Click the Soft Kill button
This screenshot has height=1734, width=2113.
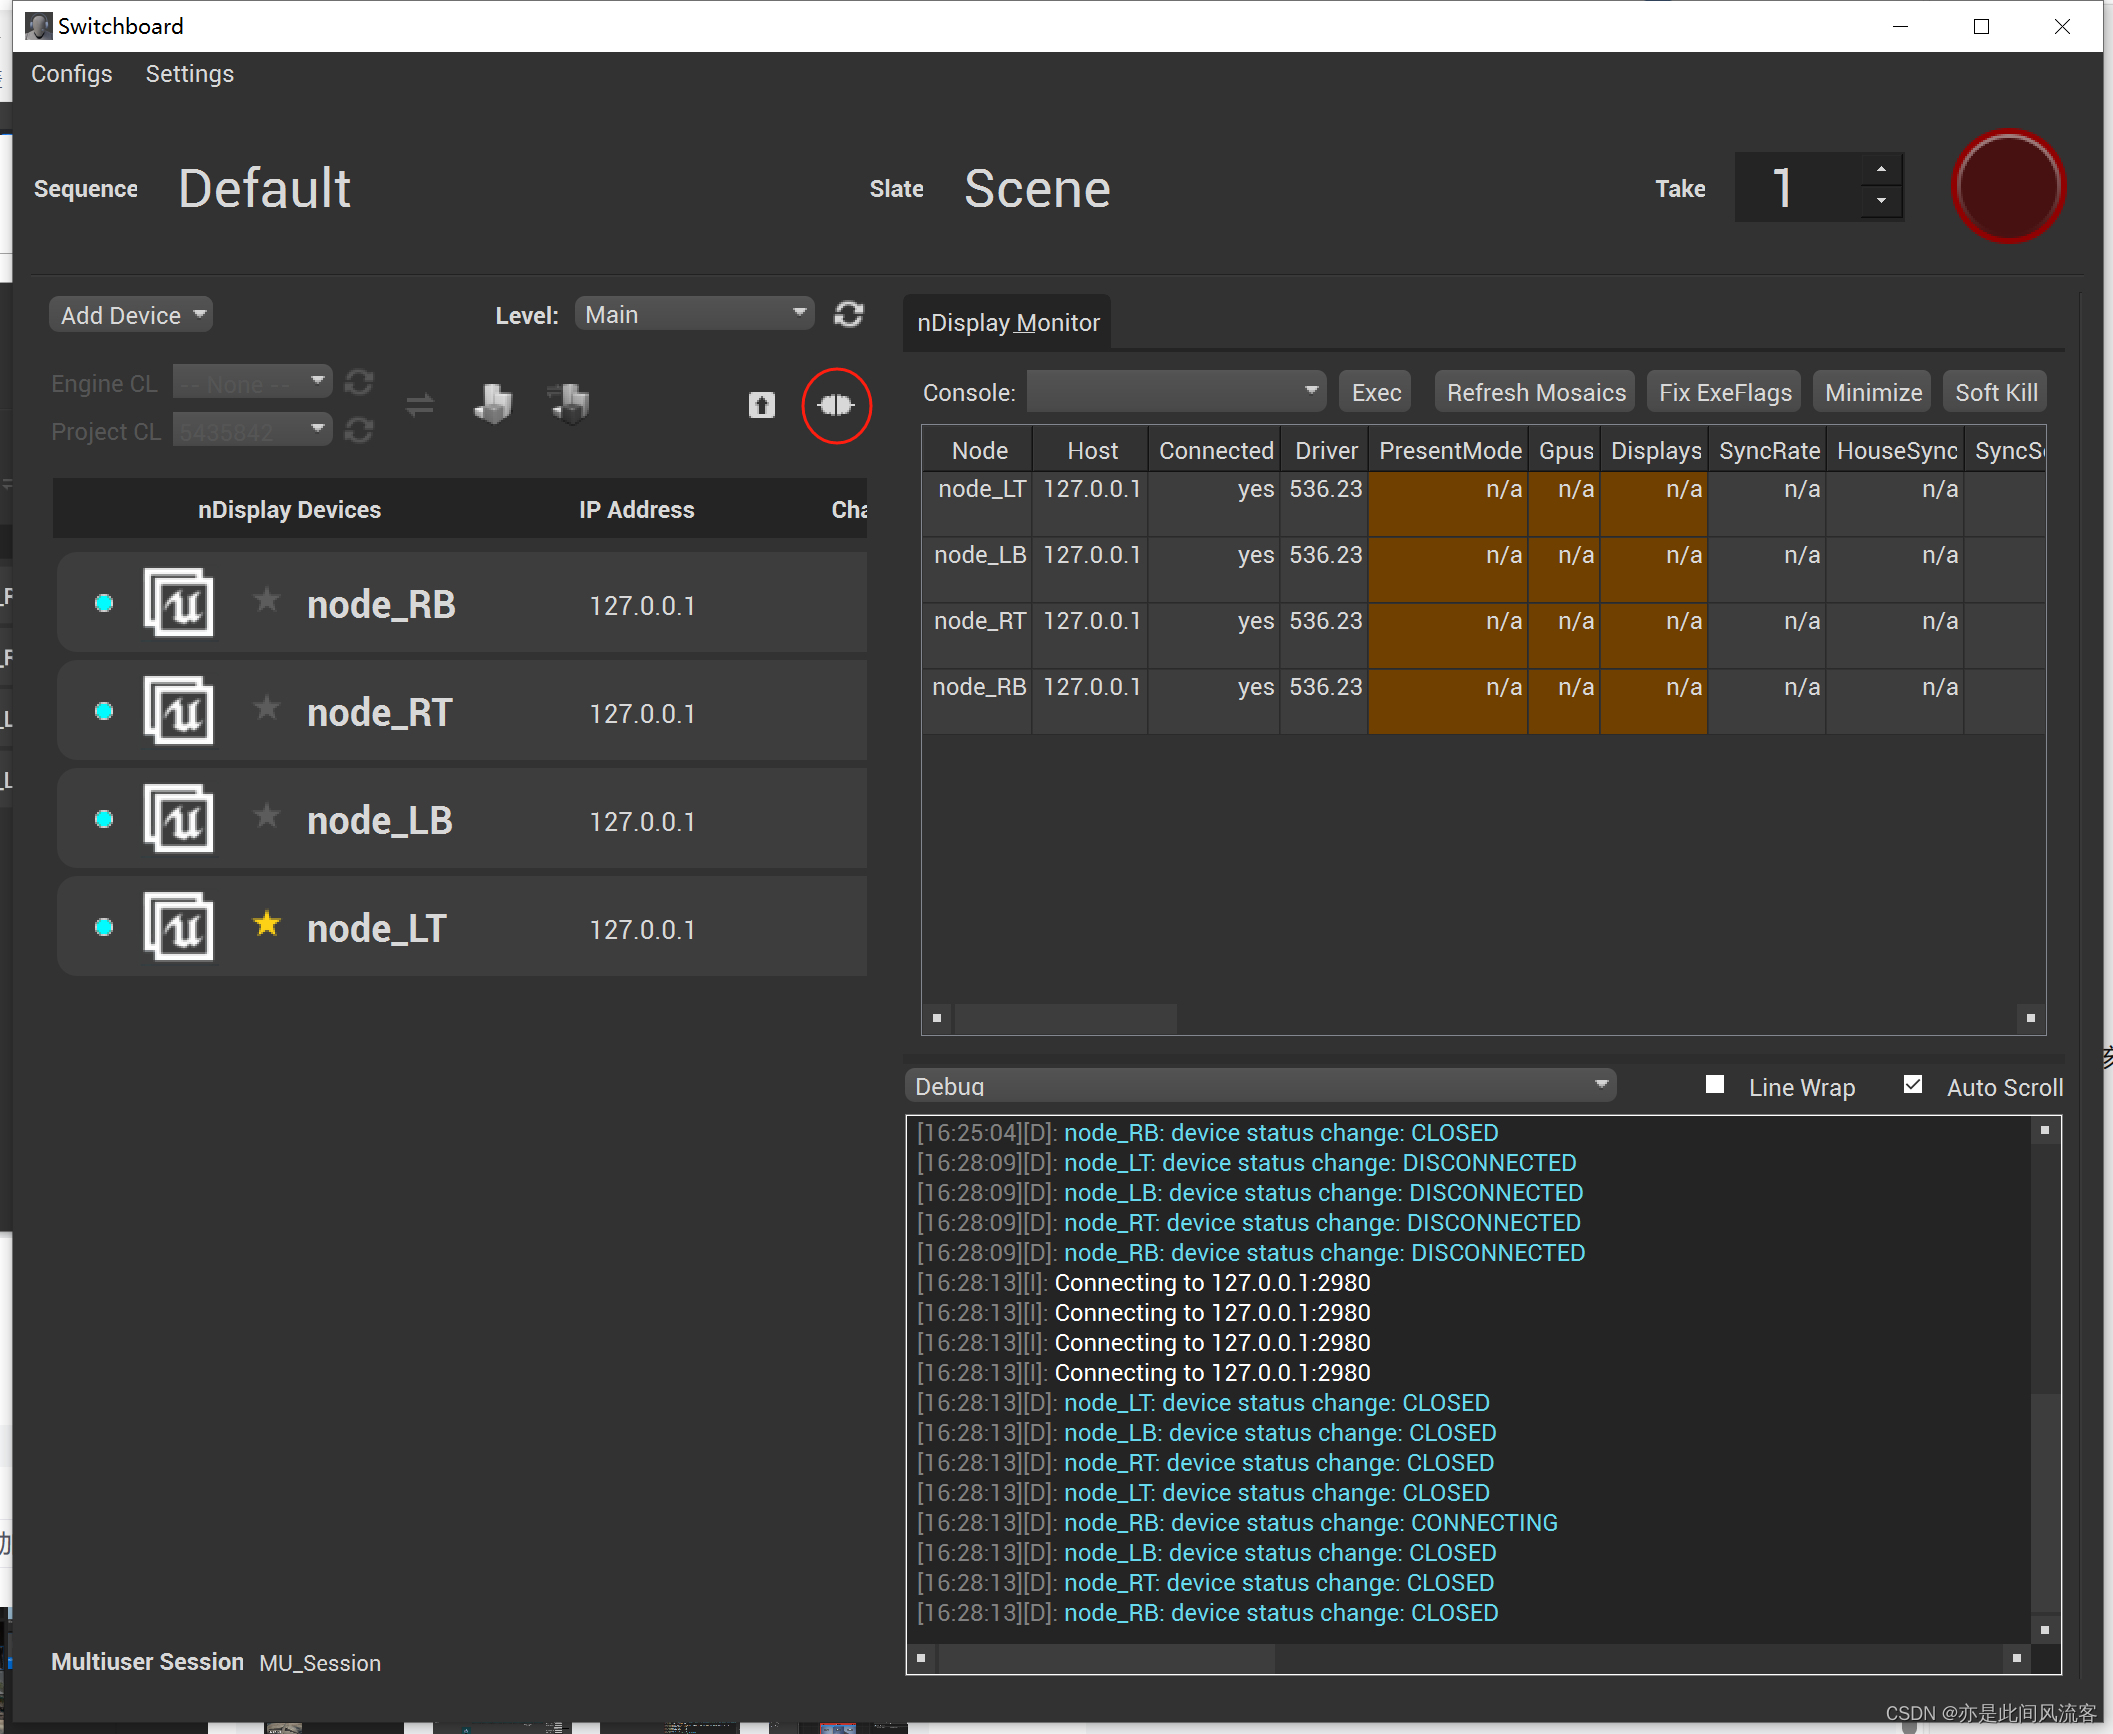(1994, 391)
